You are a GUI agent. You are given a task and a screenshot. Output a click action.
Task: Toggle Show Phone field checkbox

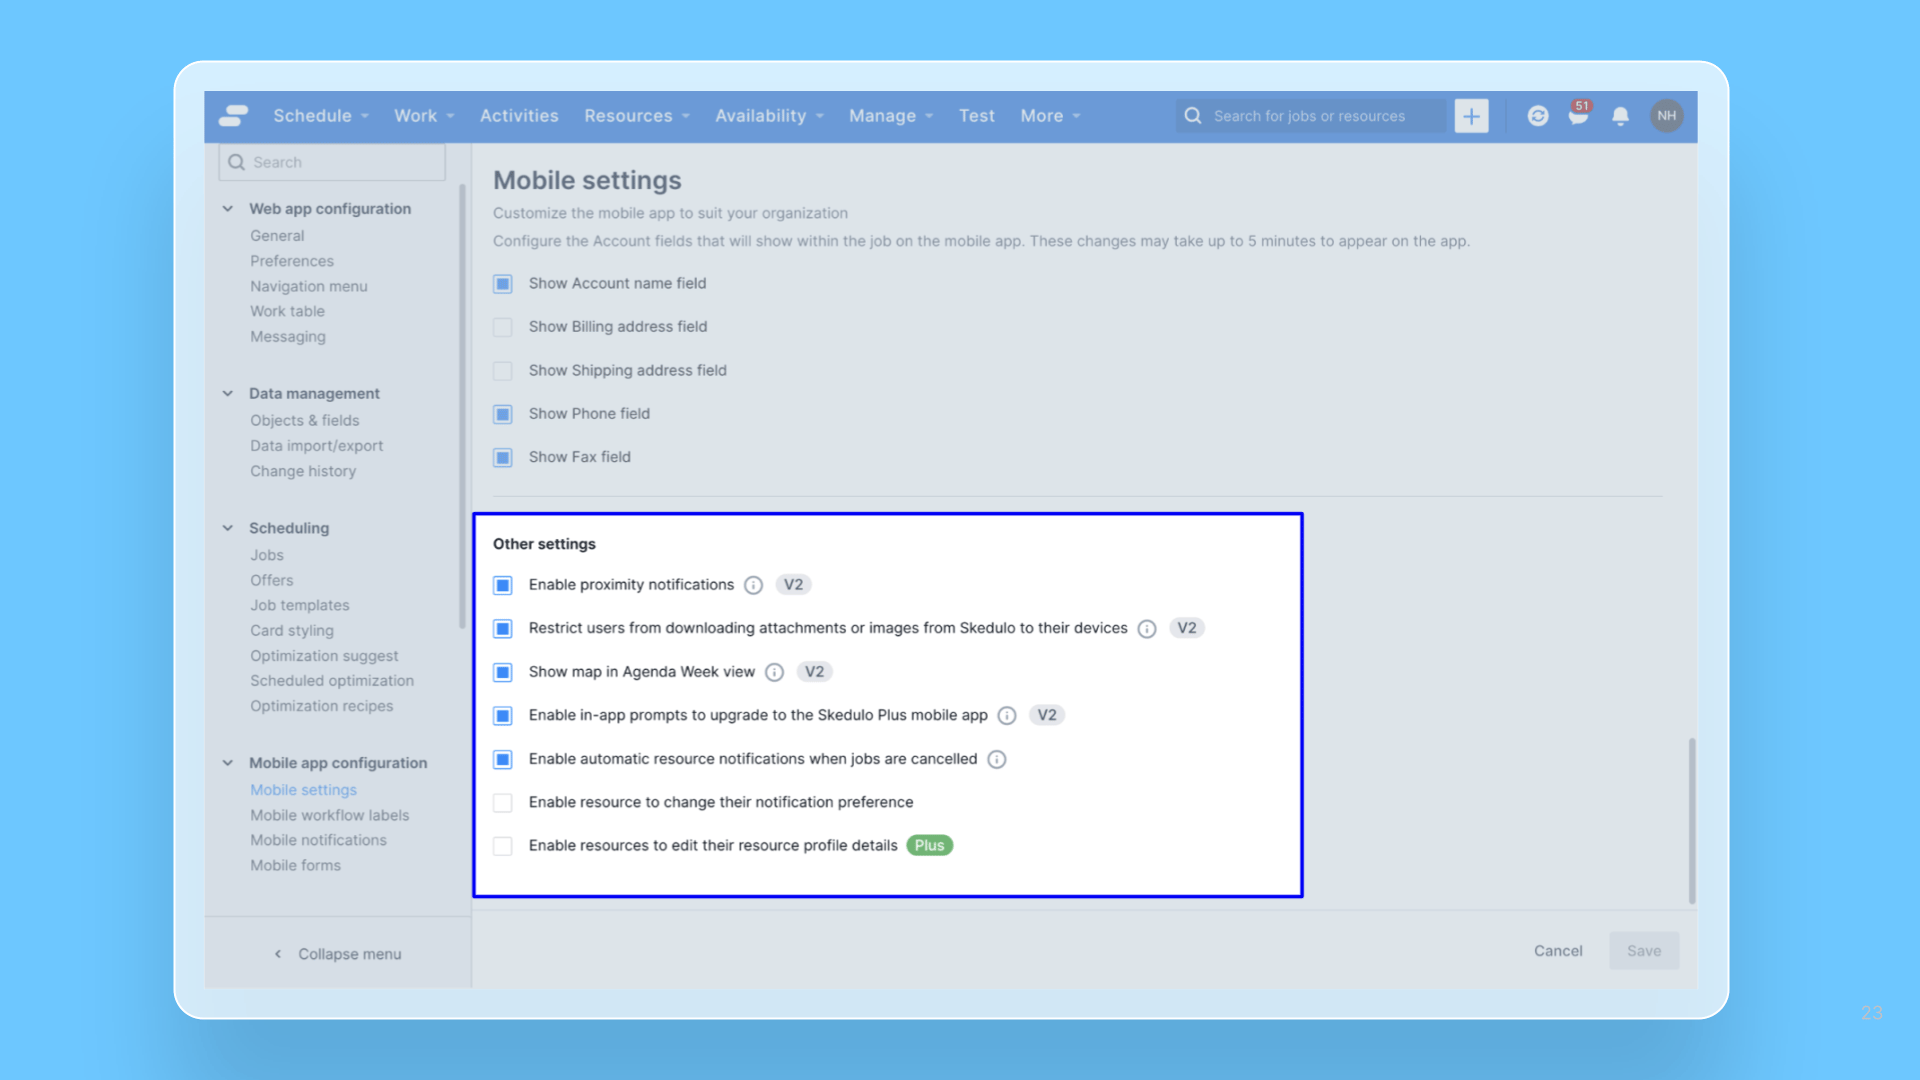click(503, 414)
